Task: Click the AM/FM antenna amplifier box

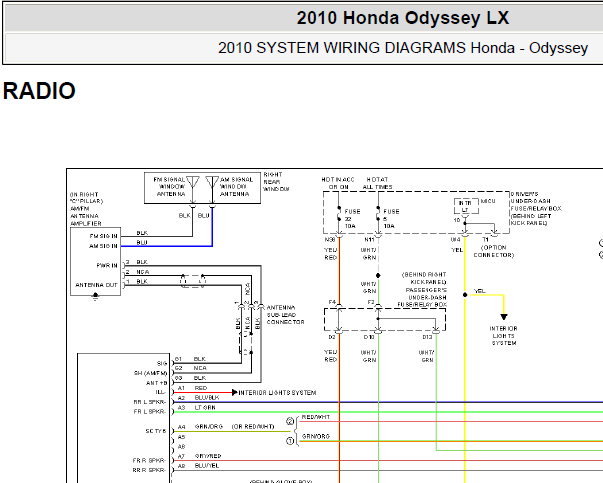Action: [95, 261]
